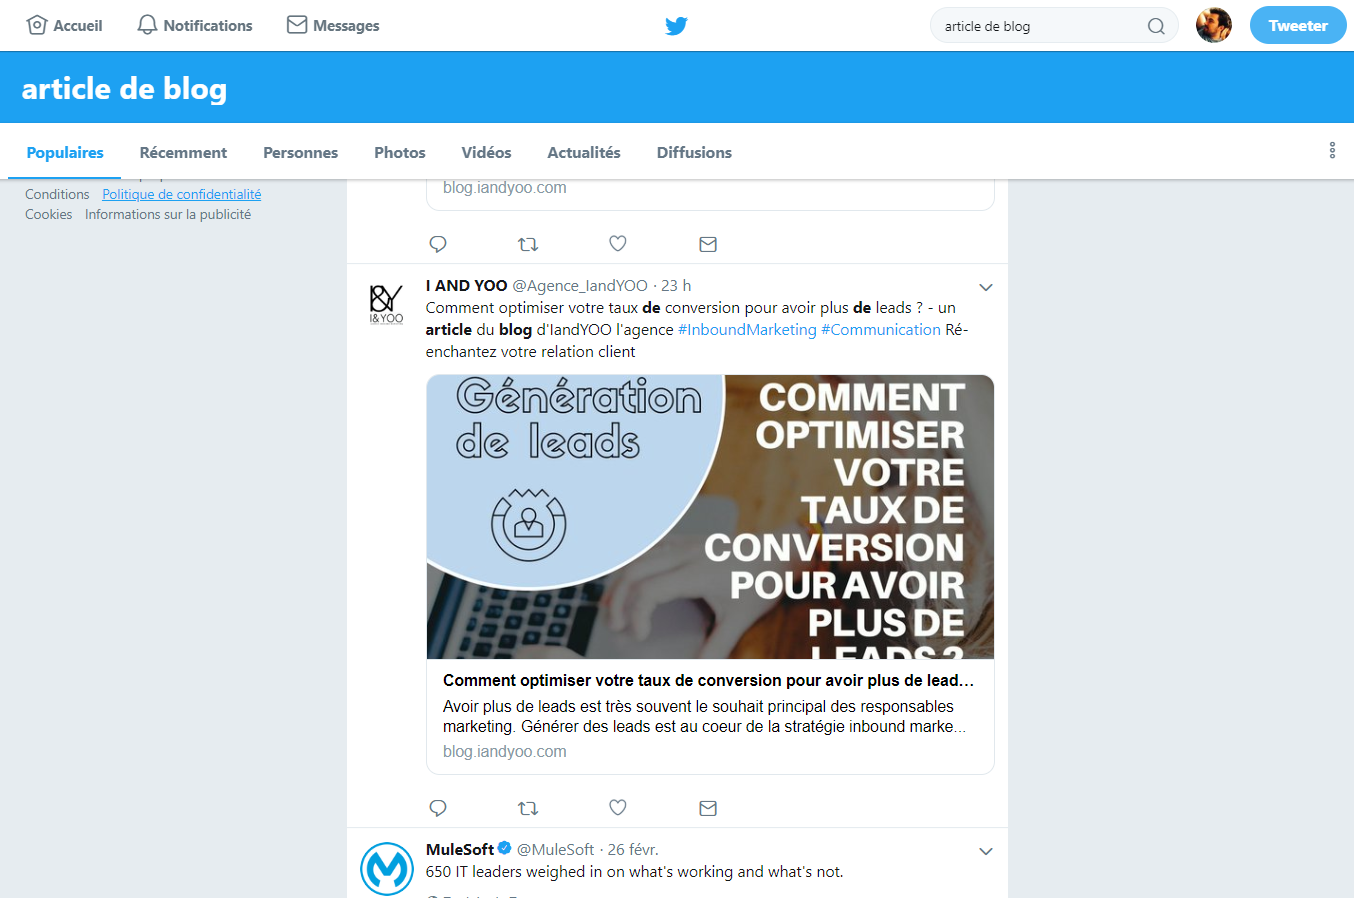The image size is (1354, 898).
Task: Click the 'article de blog' page heading
Action: pyautogui.click(x=124, y=89)
